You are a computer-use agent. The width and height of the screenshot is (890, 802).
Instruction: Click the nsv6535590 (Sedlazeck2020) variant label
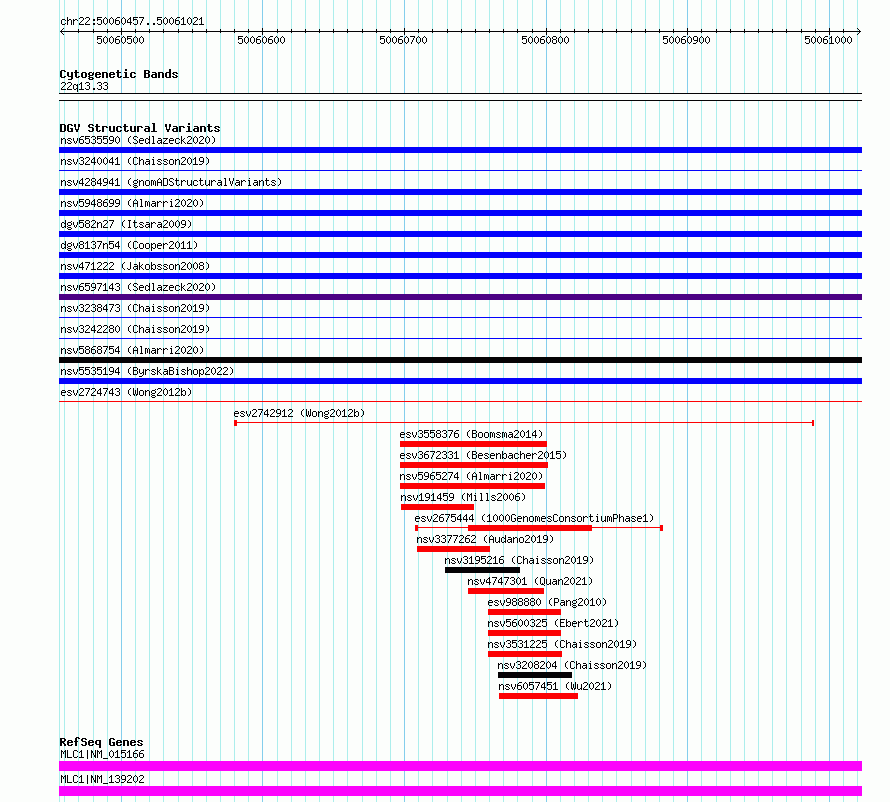tap(138, 140)
